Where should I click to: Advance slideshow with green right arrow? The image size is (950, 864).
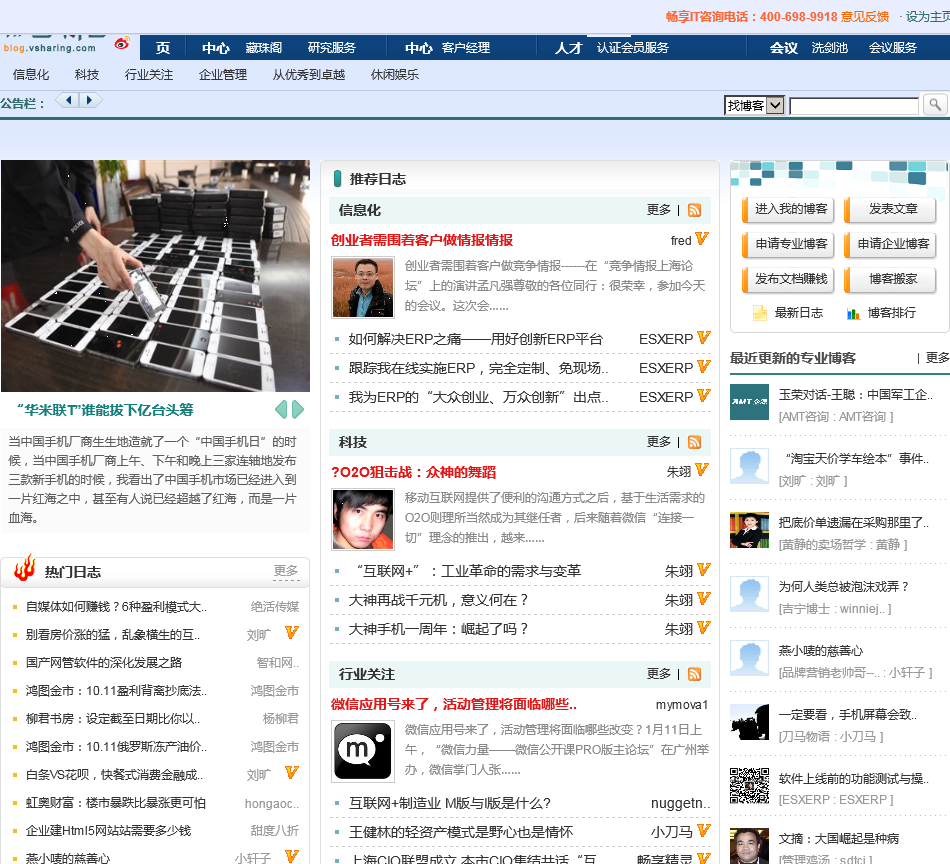298,409
